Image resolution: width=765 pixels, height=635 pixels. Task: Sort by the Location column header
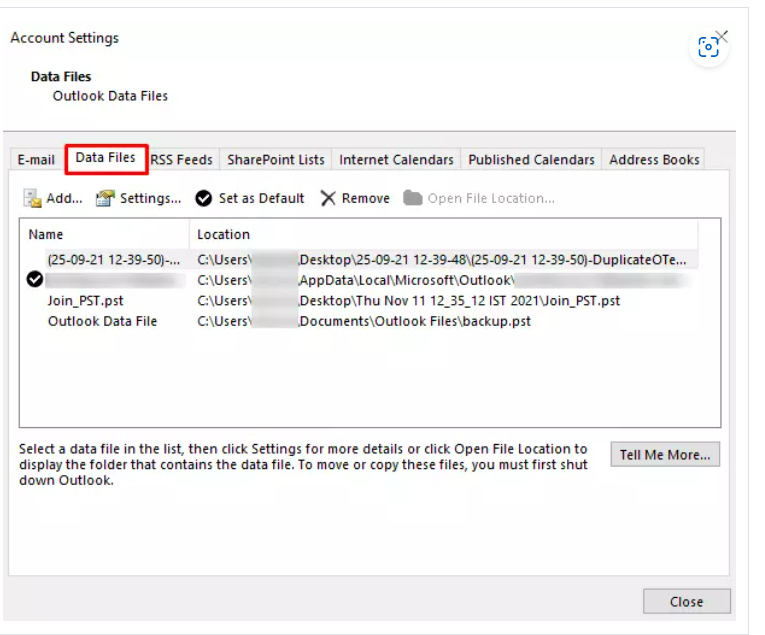point(443,235)
